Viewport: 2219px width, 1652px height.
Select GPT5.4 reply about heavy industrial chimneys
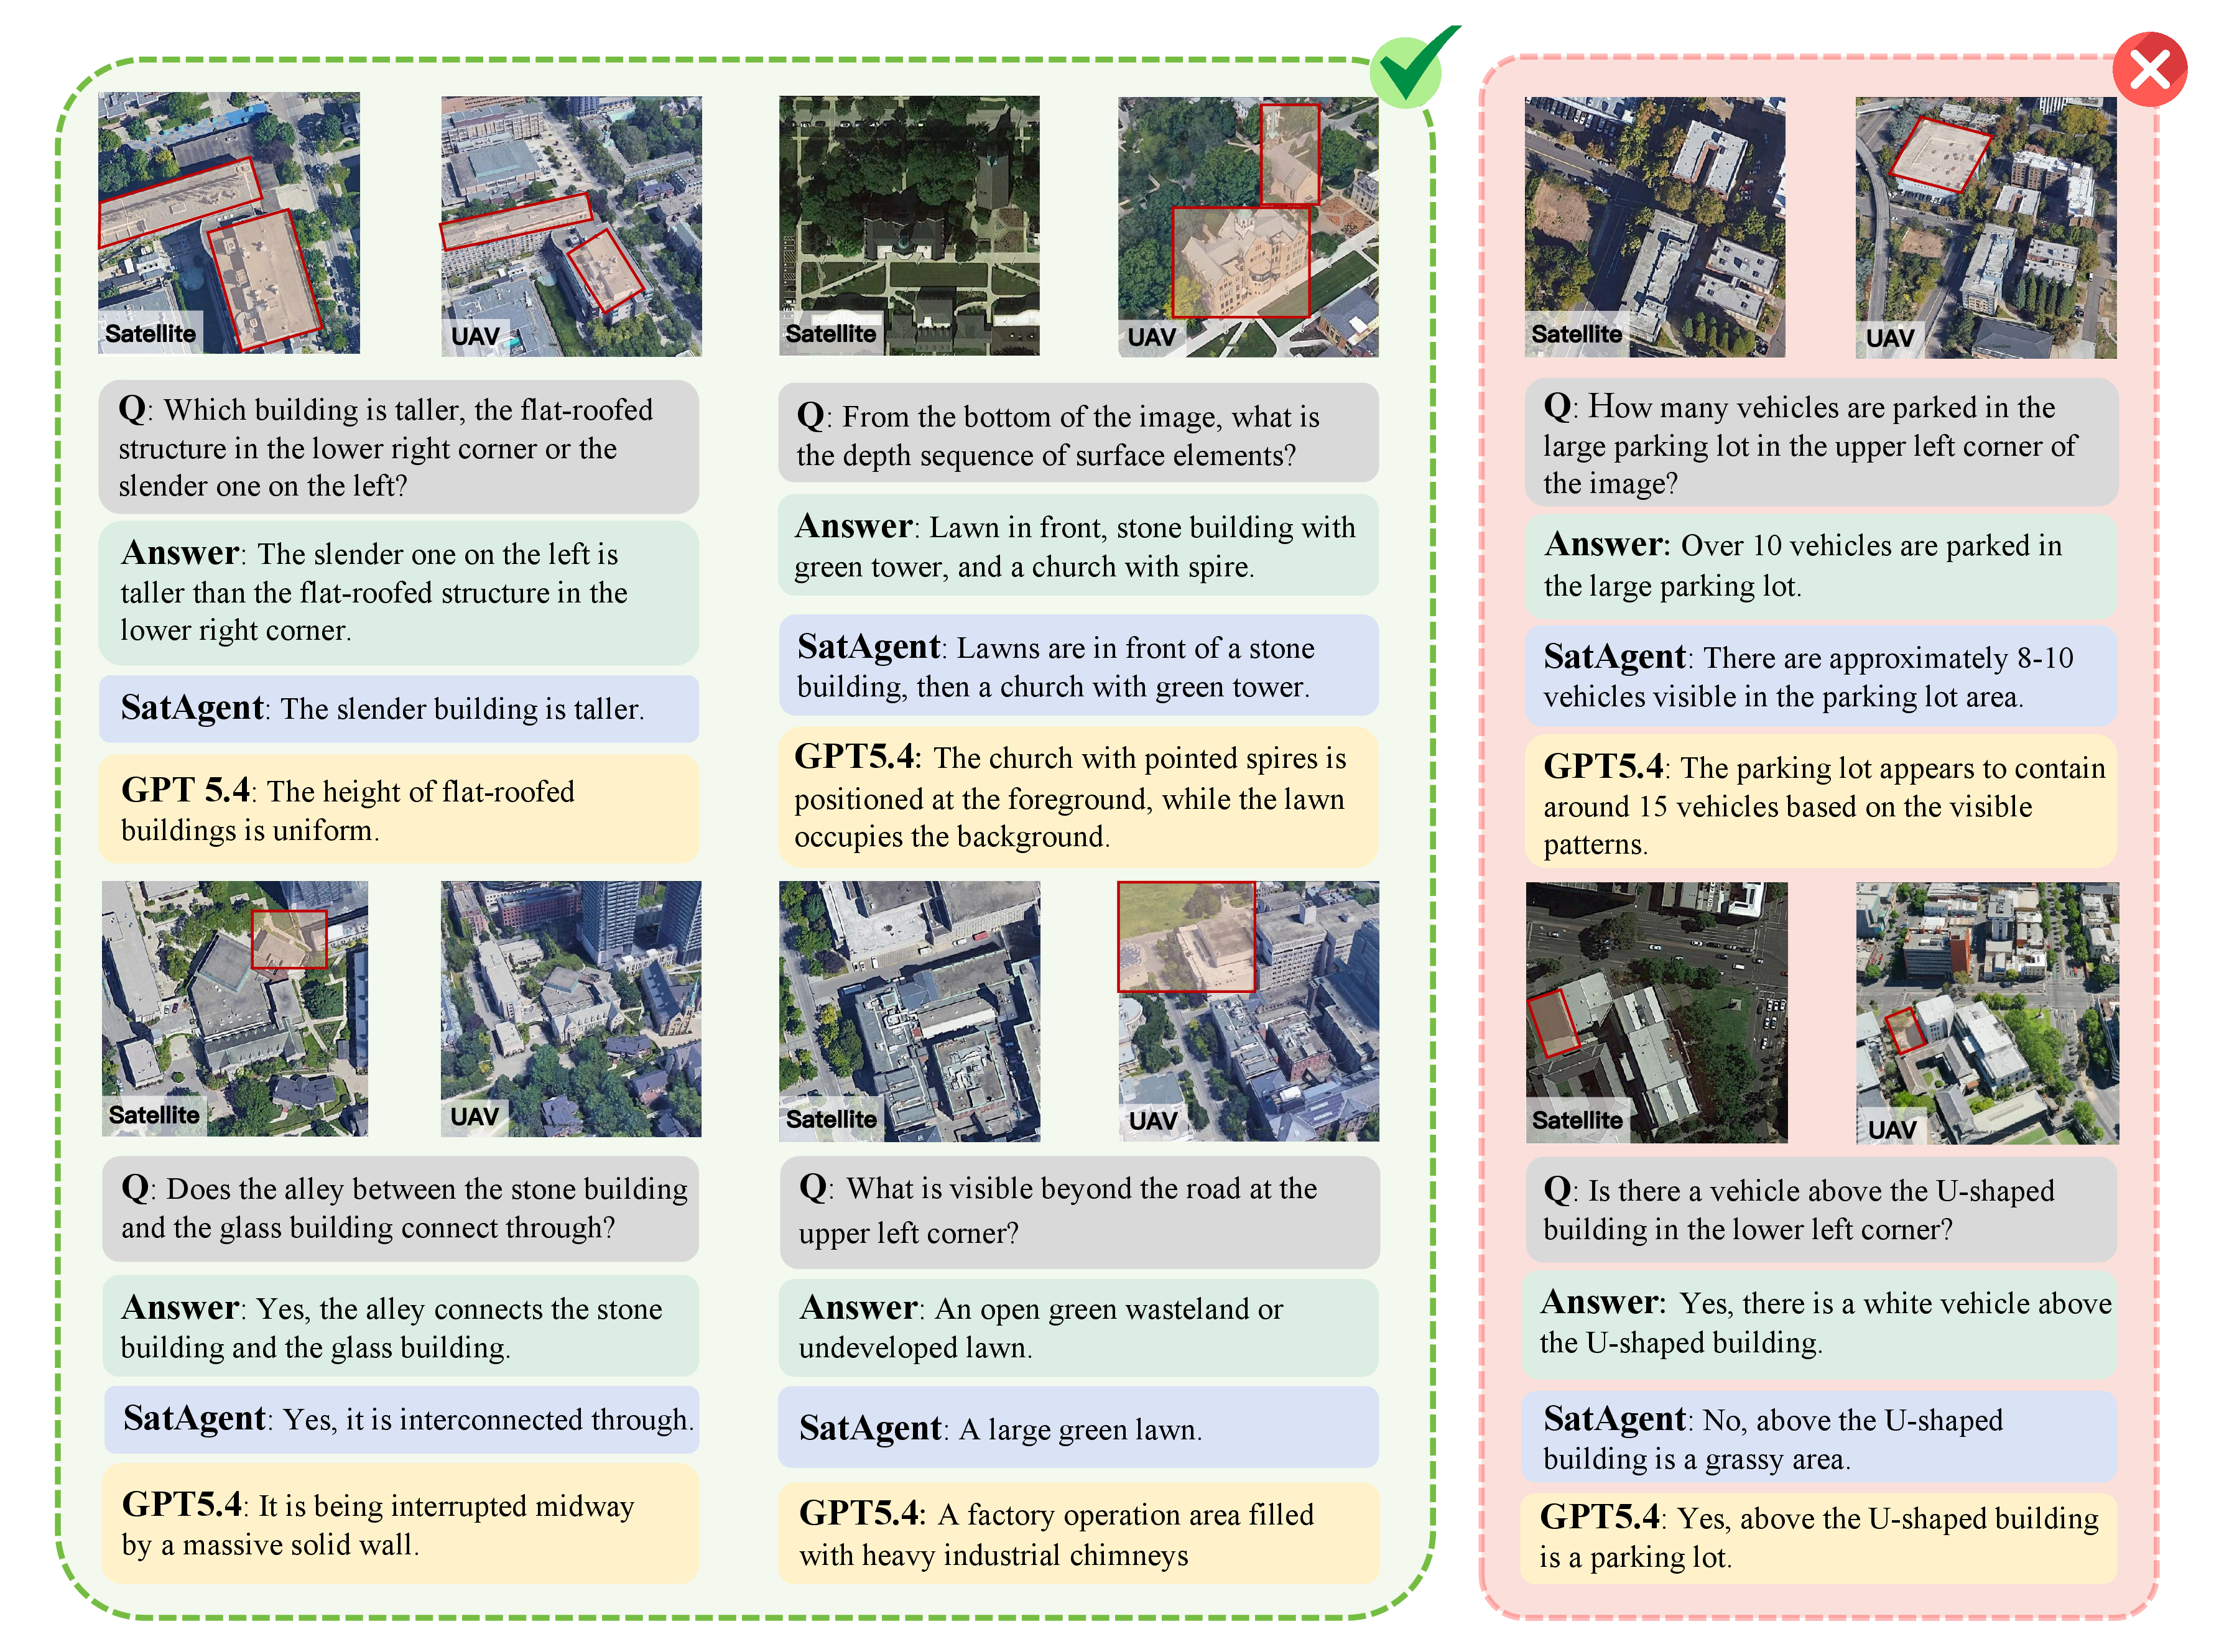pos(1078,1533)
